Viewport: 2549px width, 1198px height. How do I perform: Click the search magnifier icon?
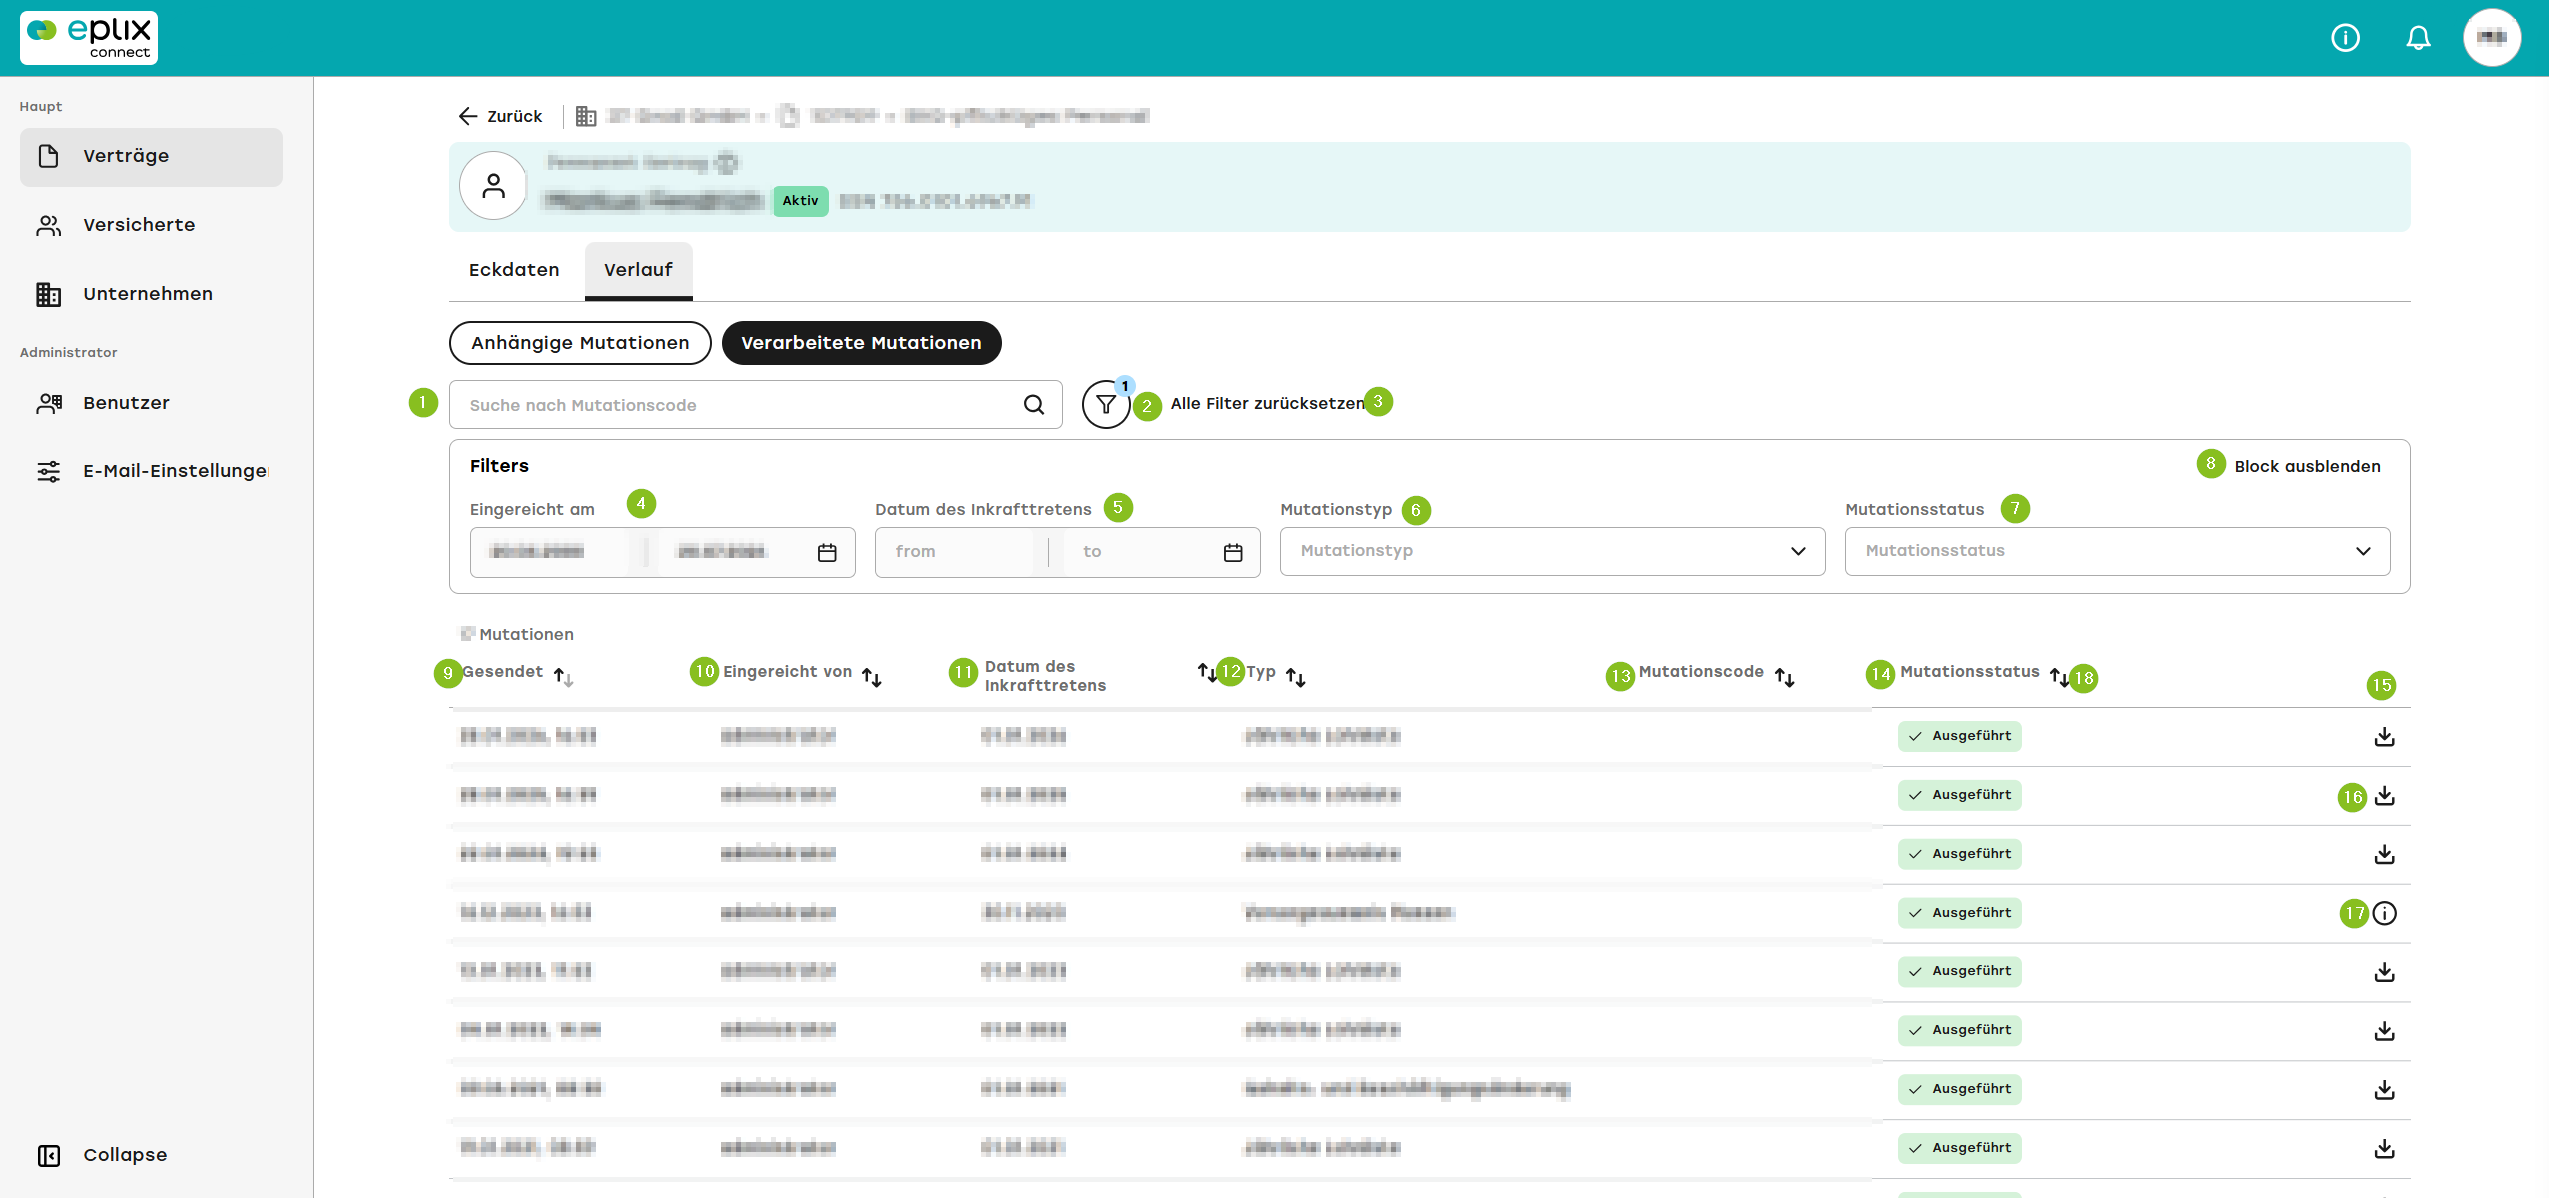[1034, 405]
